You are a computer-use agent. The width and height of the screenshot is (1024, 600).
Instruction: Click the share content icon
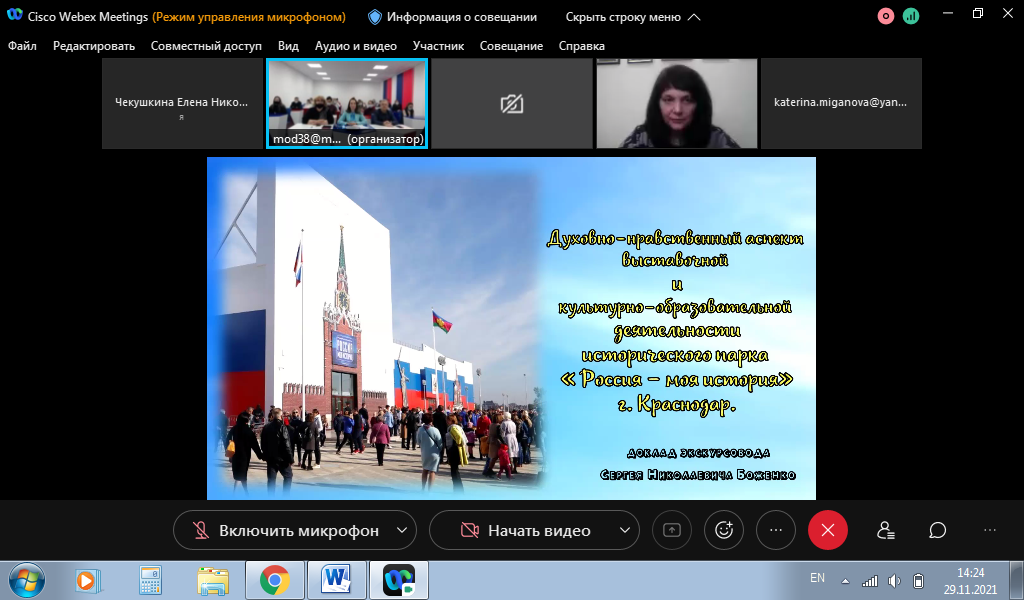[x=671, y=530]
